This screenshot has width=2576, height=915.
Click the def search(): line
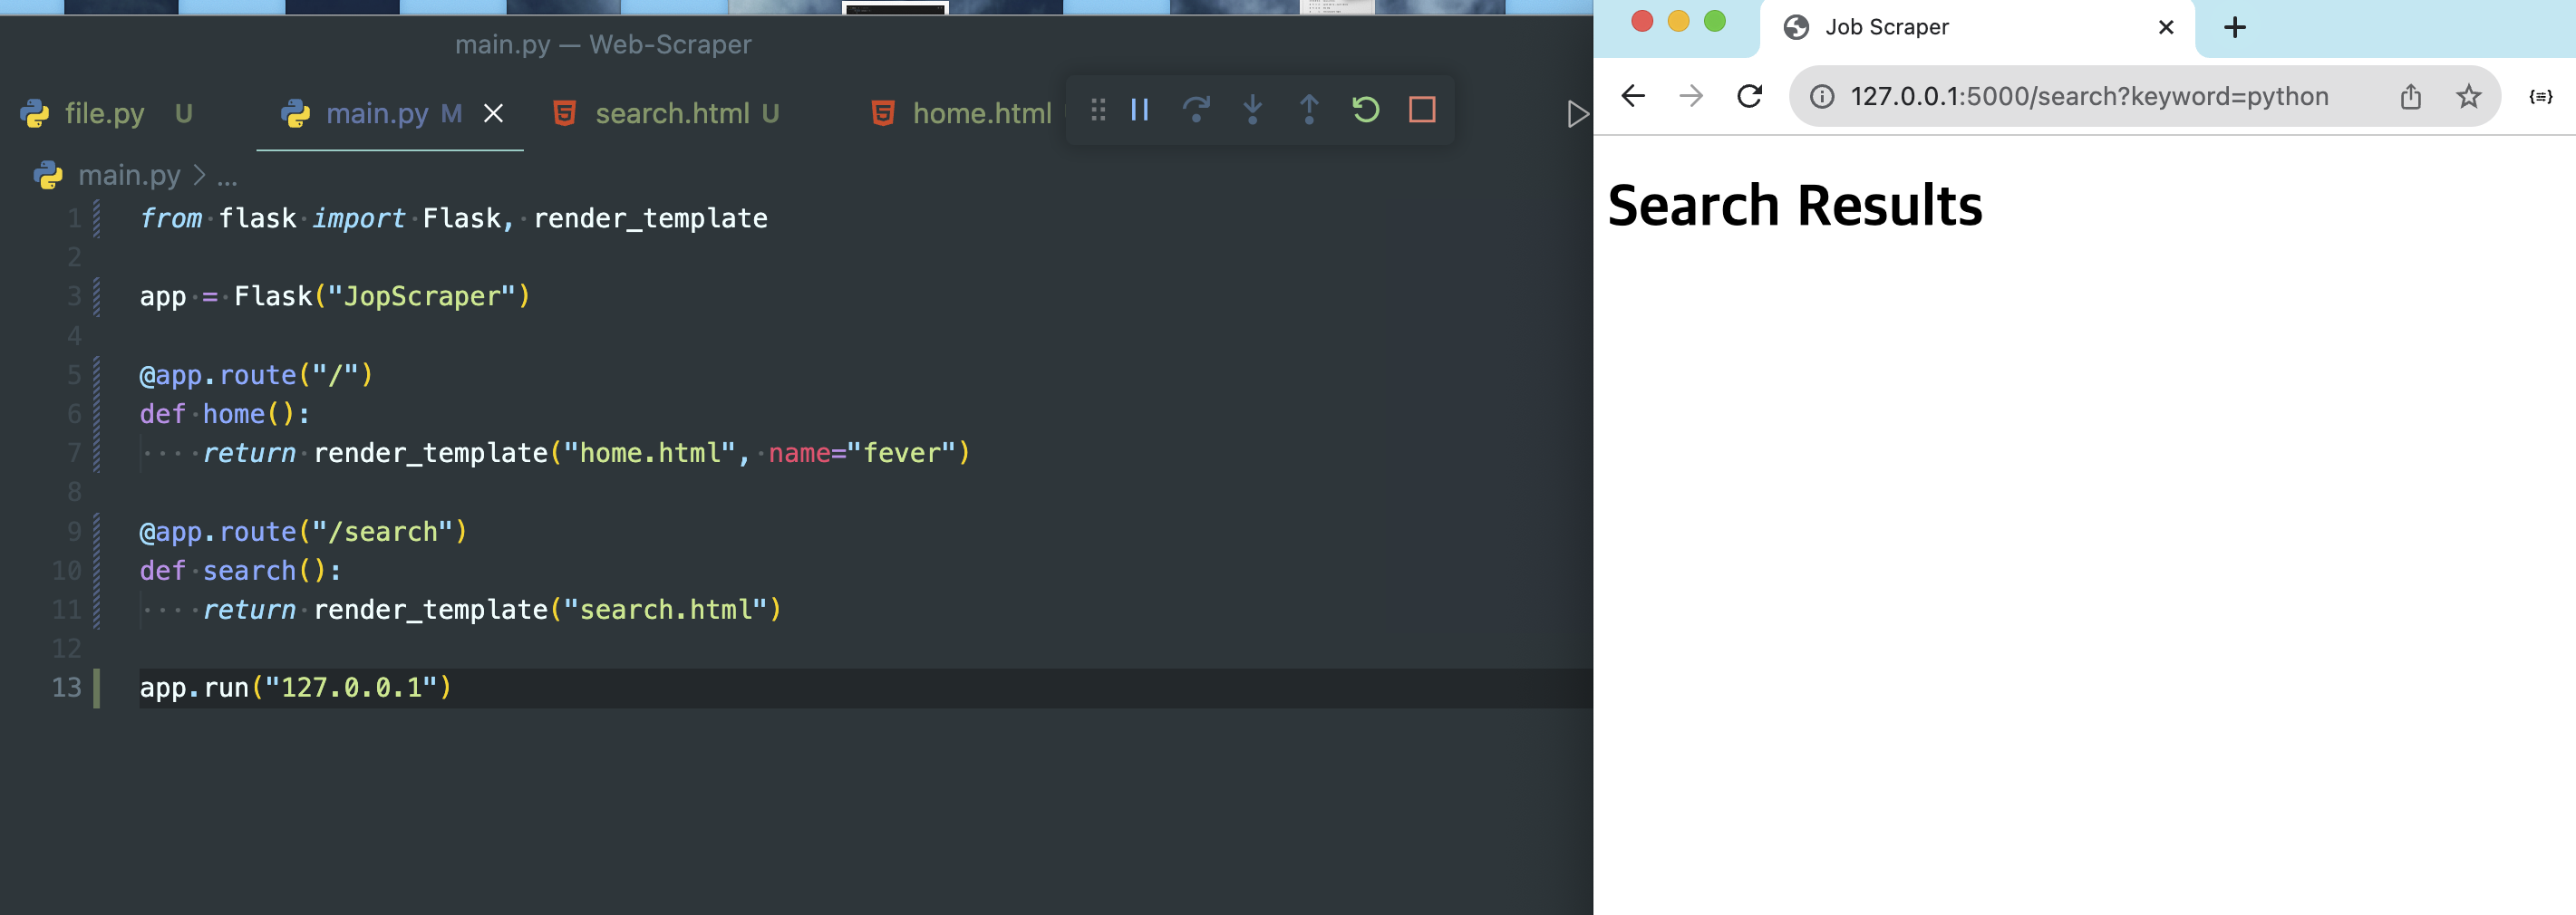tap(241, 570)
